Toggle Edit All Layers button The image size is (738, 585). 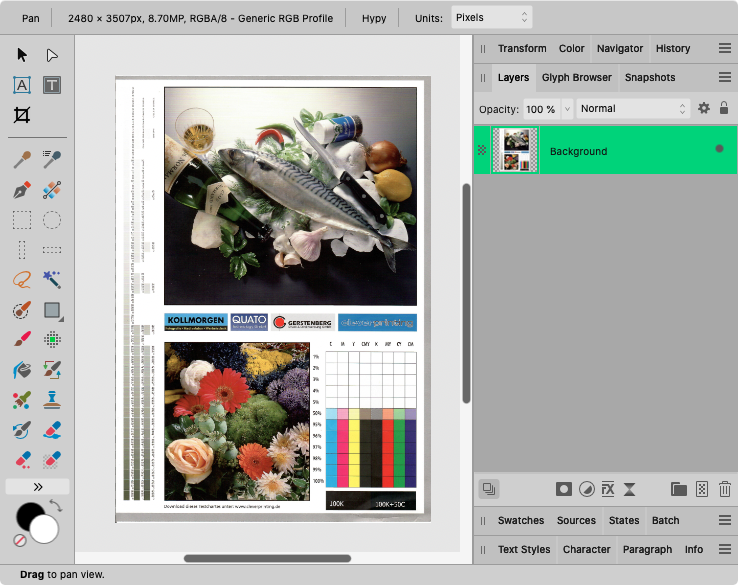click(x=489, y=489)
